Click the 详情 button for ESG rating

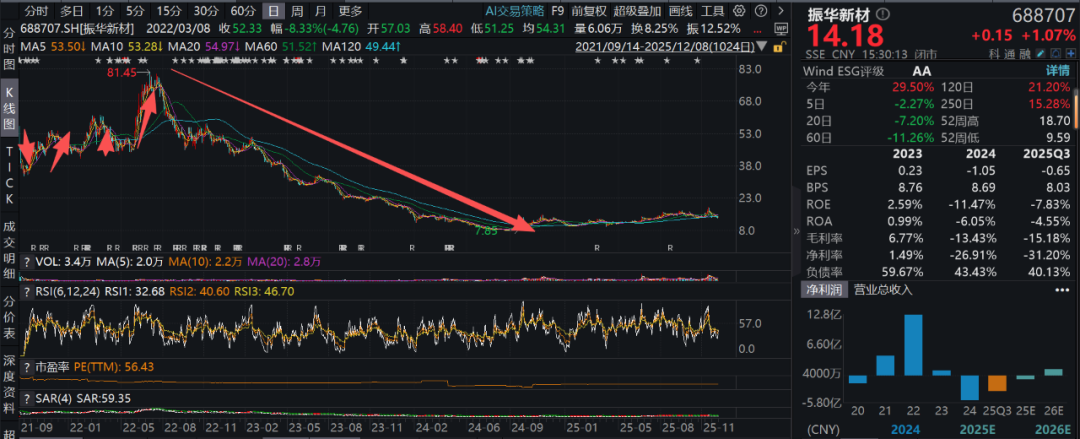point(1057,71)
